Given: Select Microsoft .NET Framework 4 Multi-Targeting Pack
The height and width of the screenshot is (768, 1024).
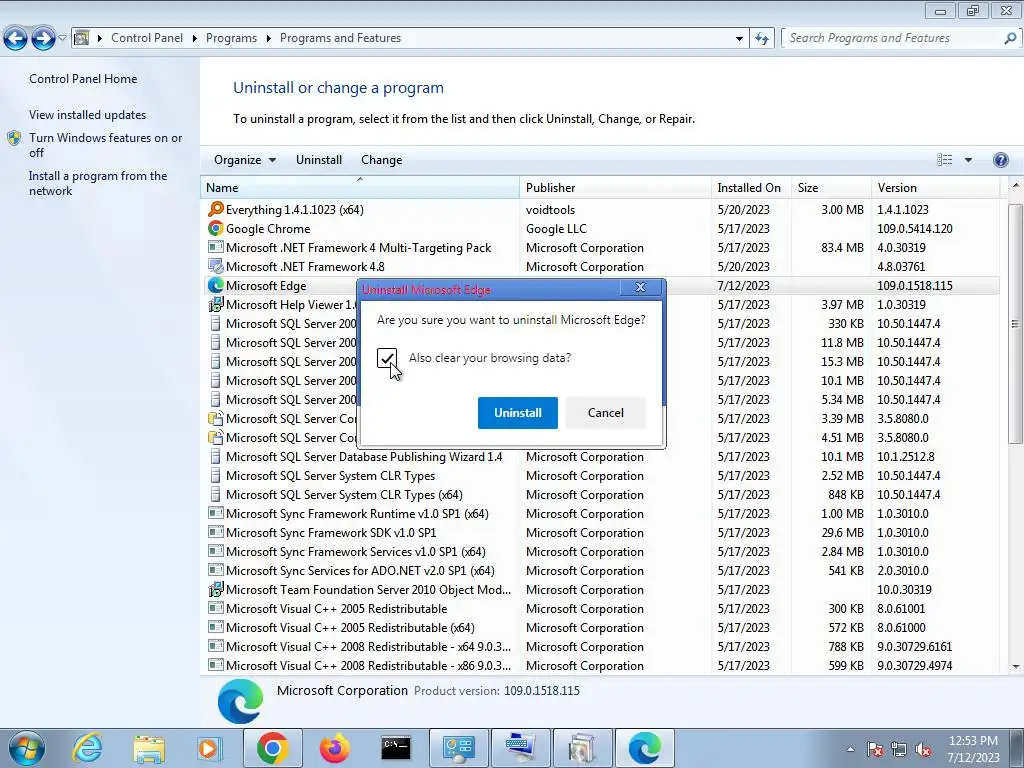Looking at the screenshot, I should 600,248.
